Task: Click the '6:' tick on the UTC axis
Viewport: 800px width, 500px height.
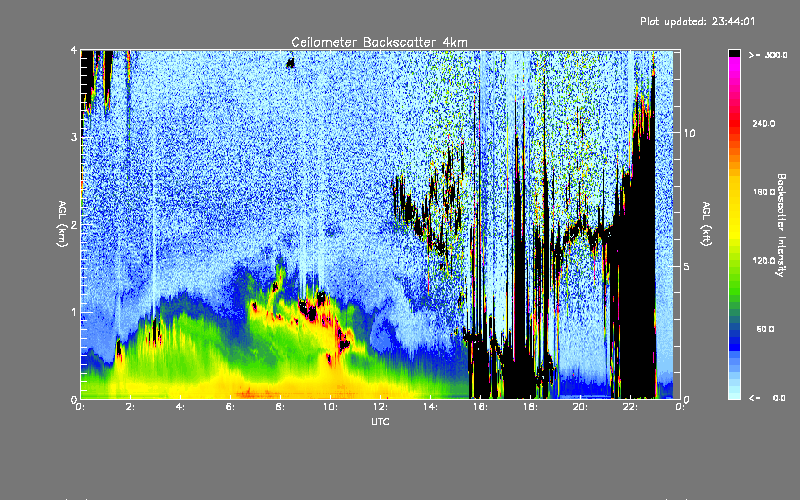Action: (x=230, y=407)
